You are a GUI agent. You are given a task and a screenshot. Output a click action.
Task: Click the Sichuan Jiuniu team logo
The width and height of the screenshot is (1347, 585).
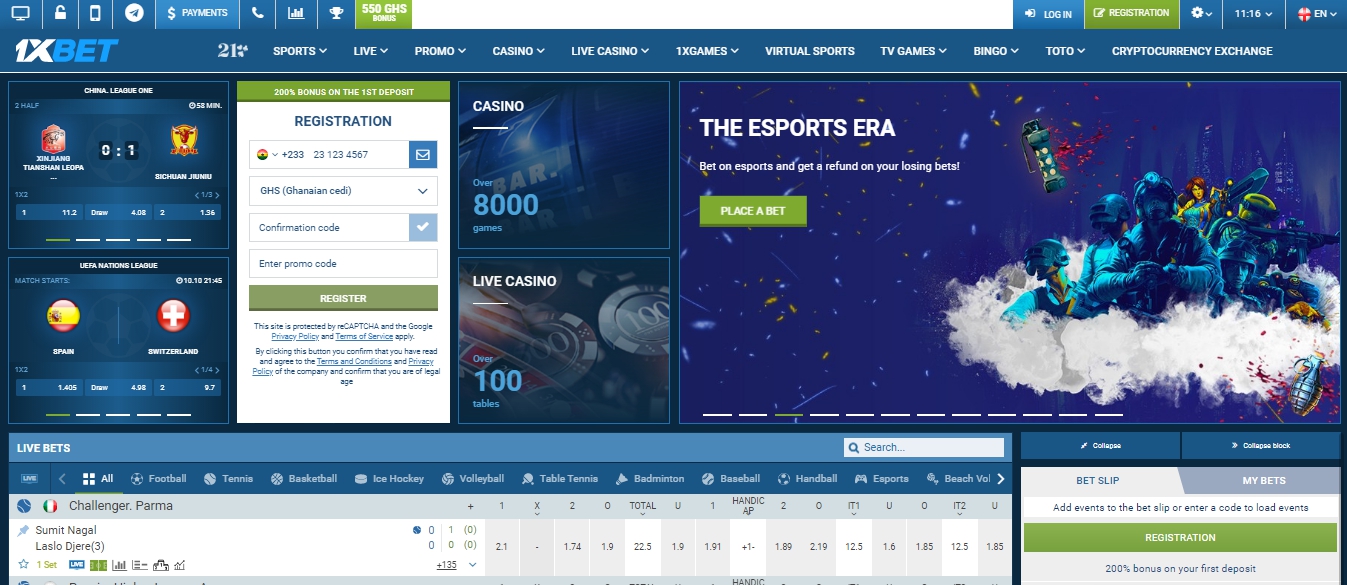point(183,138)
